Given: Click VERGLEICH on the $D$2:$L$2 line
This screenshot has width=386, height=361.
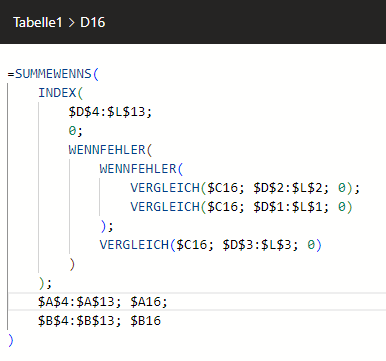Looking at the screenshot, I should tap(165, 188).
